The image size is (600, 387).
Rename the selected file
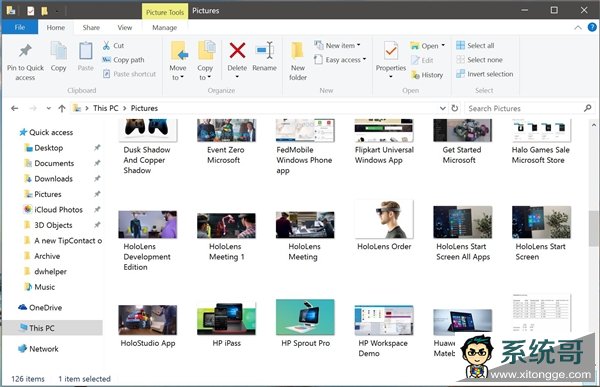[264, 57]
